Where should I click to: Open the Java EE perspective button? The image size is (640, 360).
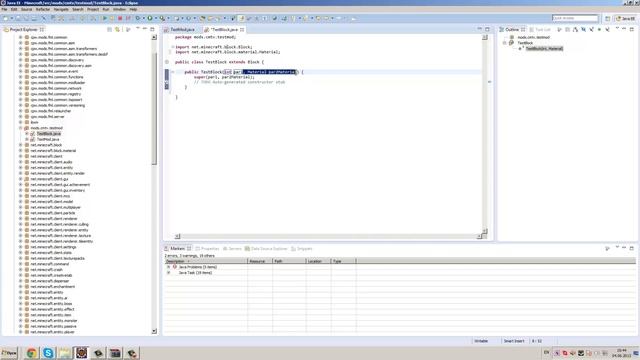coord(626,18)
